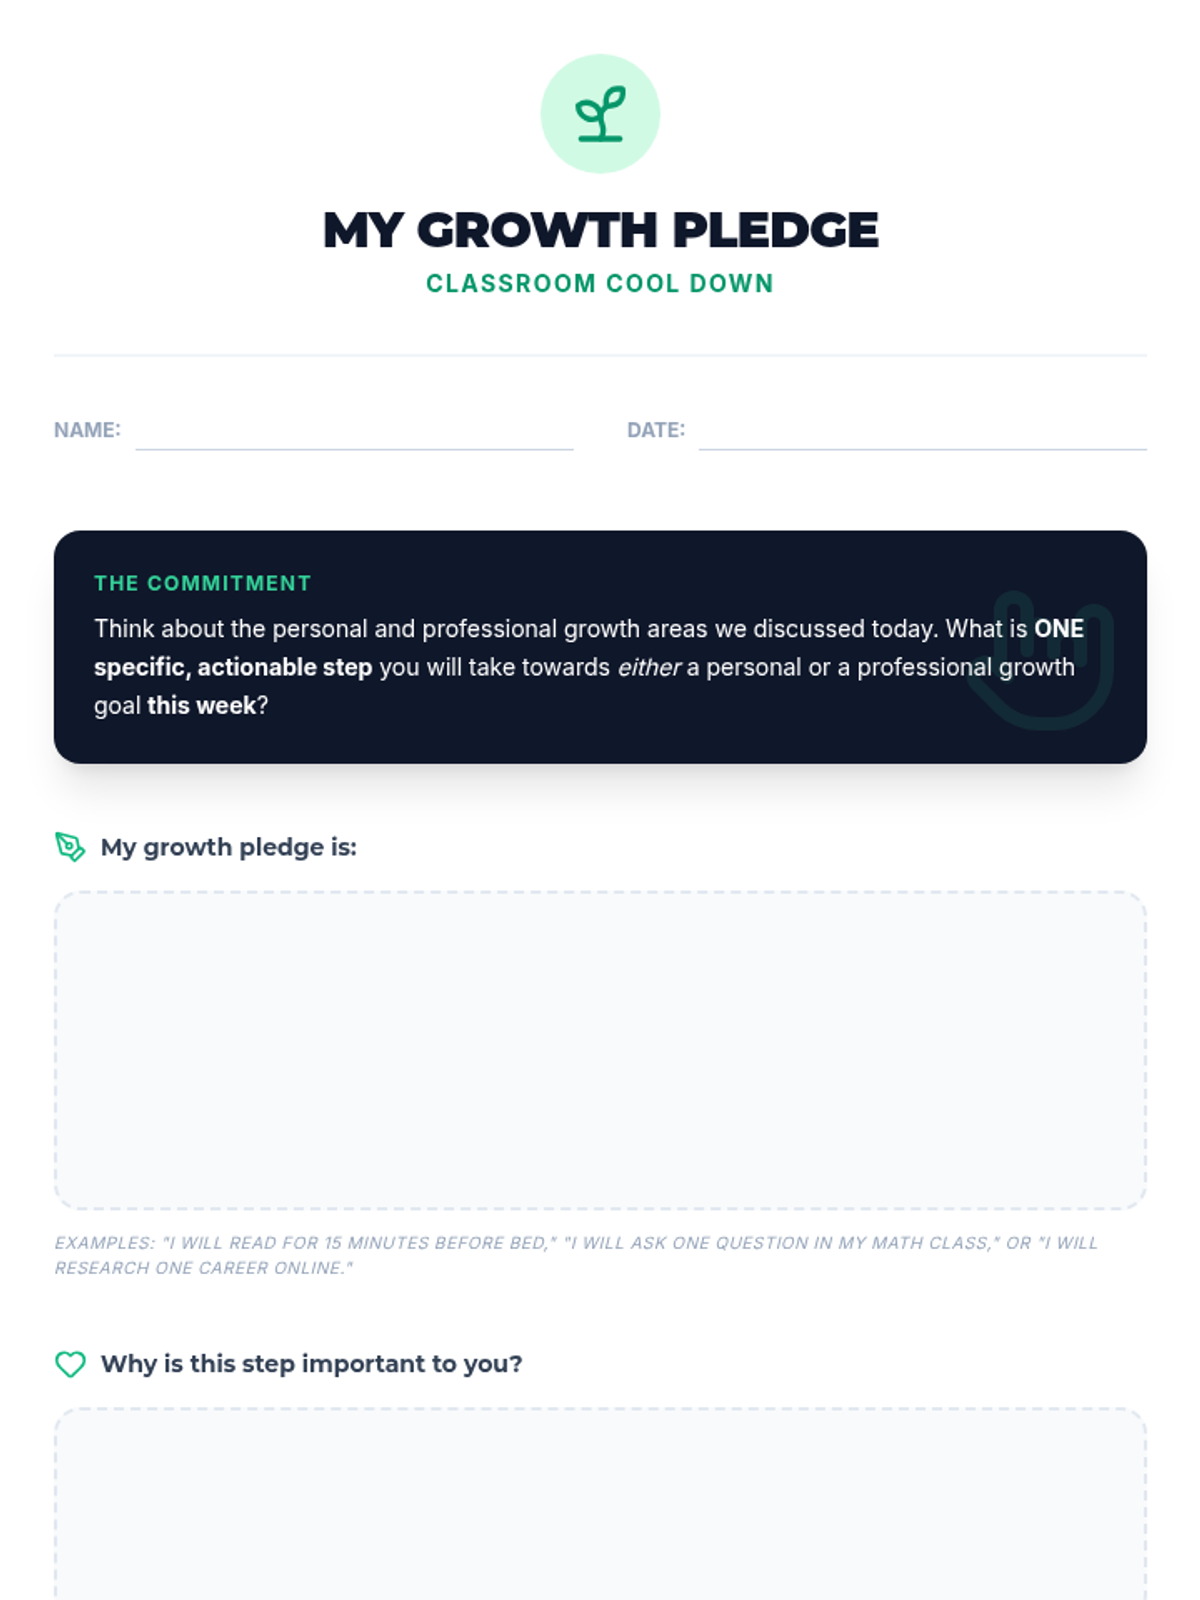Select the CLASSROOM COOL DOWN subtitle
This screenshot has width=1200, height=1600.
600,284
